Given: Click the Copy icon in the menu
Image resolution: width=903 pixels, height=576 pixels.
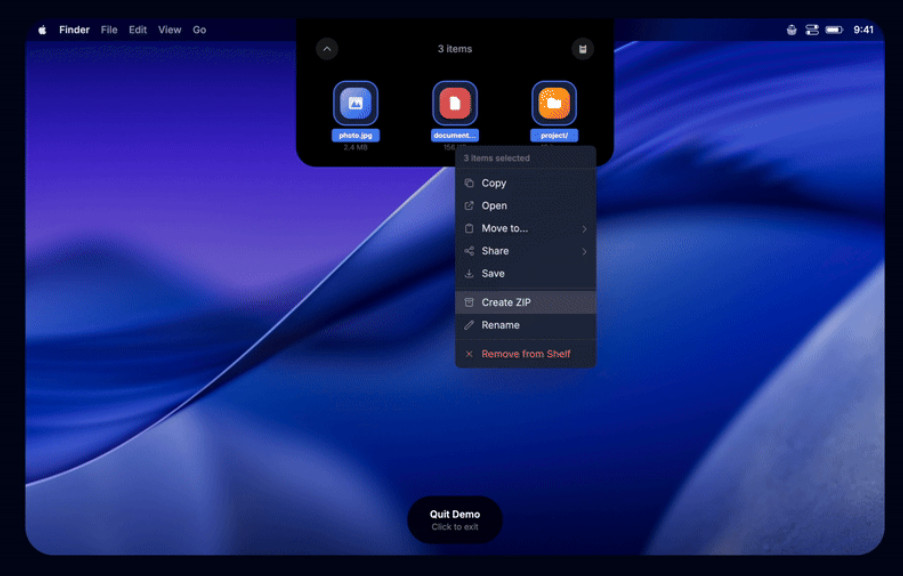Looking at the screenshot, I should (x=469, y=183).
